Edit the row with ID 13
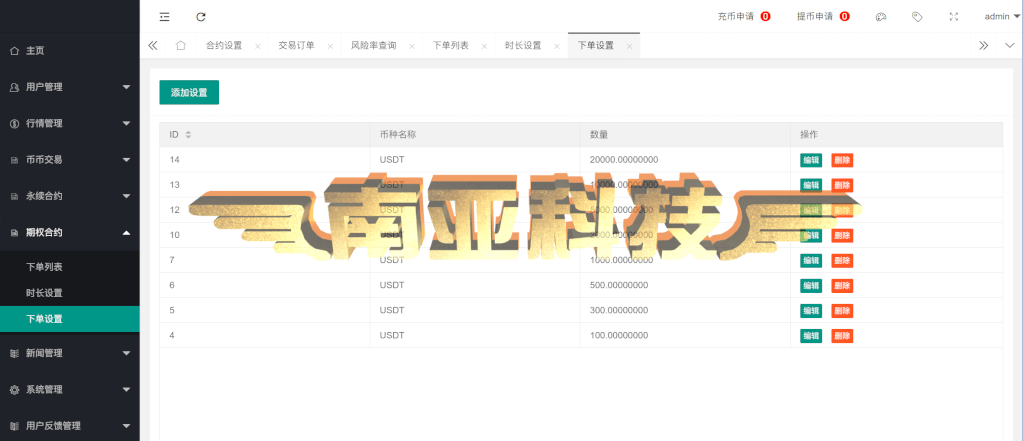The width and height of the screenshot is (1024, 441). point(810,185)
